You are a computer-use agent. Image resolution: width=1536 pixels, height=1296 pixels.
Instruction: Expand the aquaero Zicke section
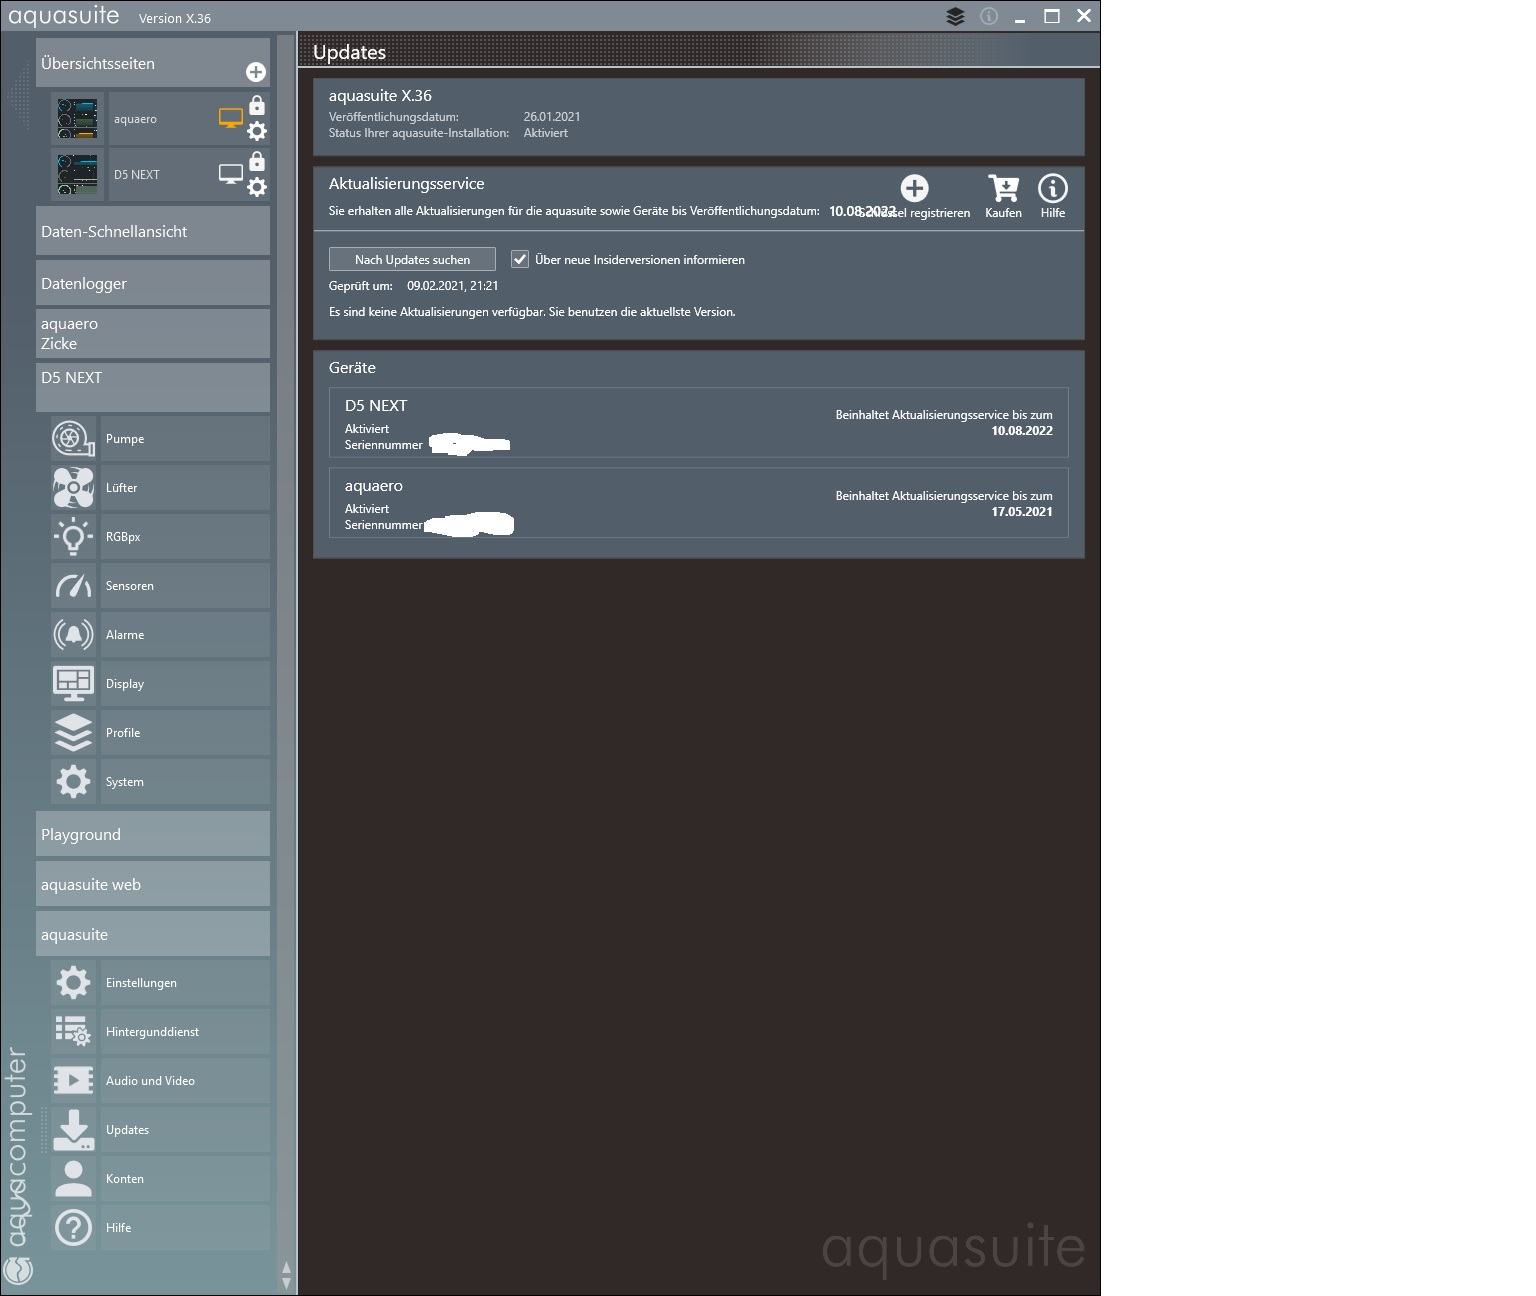[153, 333]
